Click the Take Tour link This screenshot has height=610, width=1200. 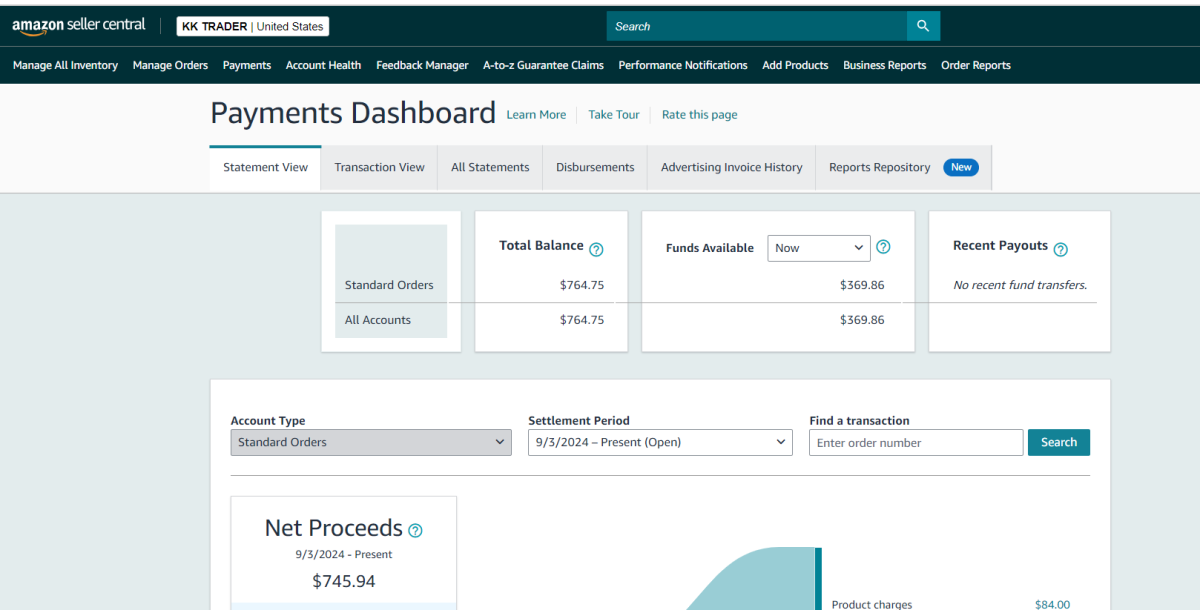614,115
